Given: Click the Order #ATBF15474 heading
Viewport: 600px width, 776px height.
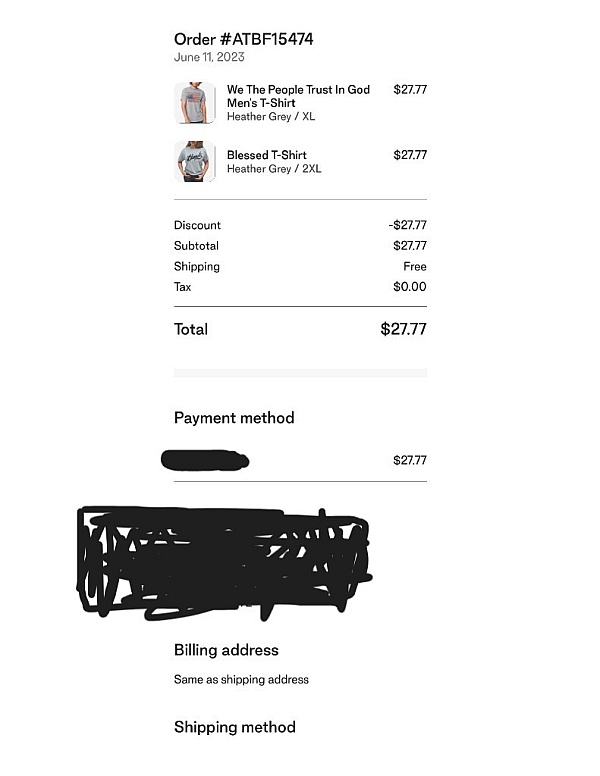Looking at the screenshot, I should pyautogui.click(x=244, y=39).
